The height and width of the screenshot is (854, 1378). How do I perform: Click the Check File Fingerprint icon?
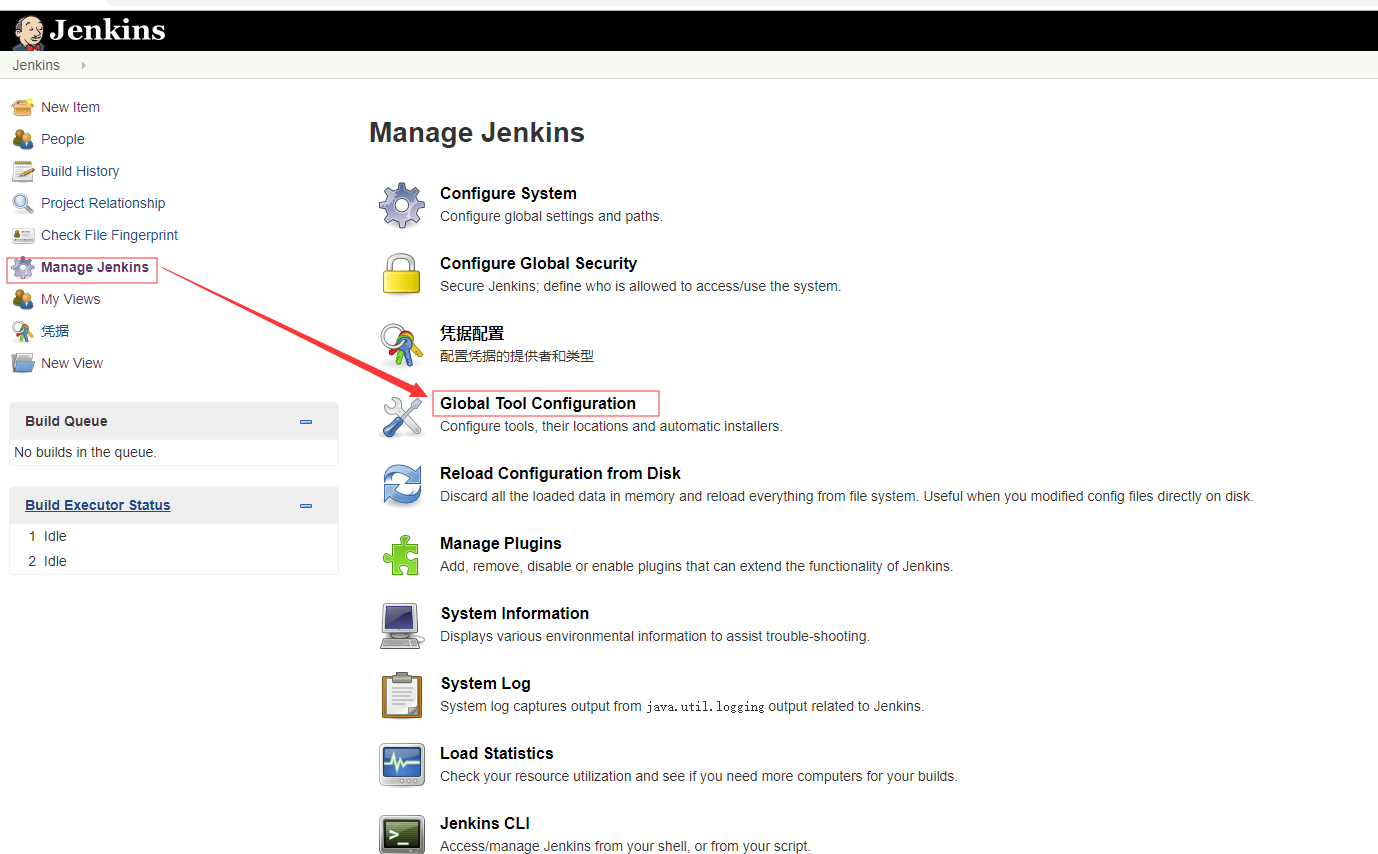(23, 235)
